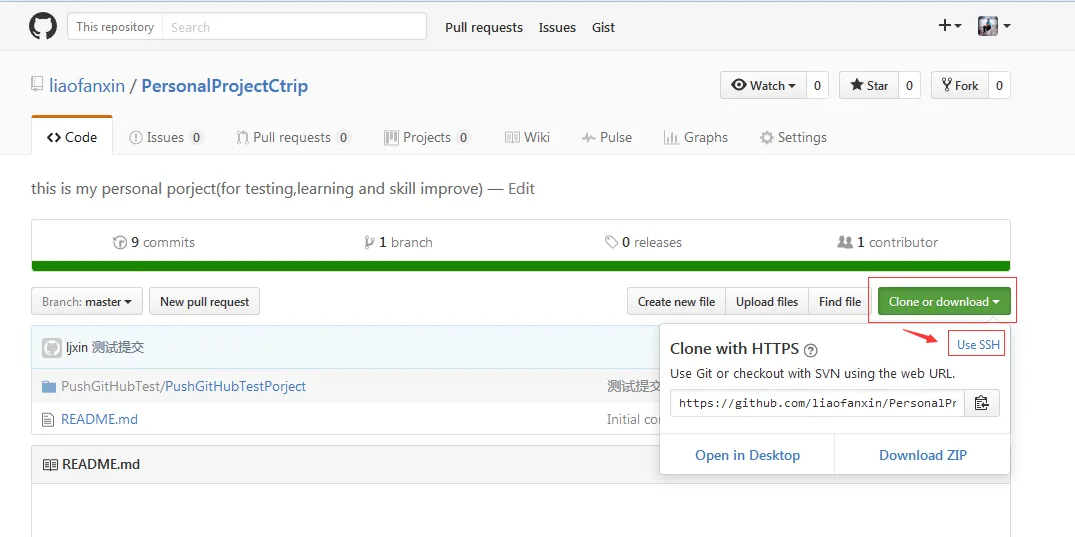The width and height of the screenshot is (1075, 537).
Task: Click the Upload files button
Action: point(767,302)
